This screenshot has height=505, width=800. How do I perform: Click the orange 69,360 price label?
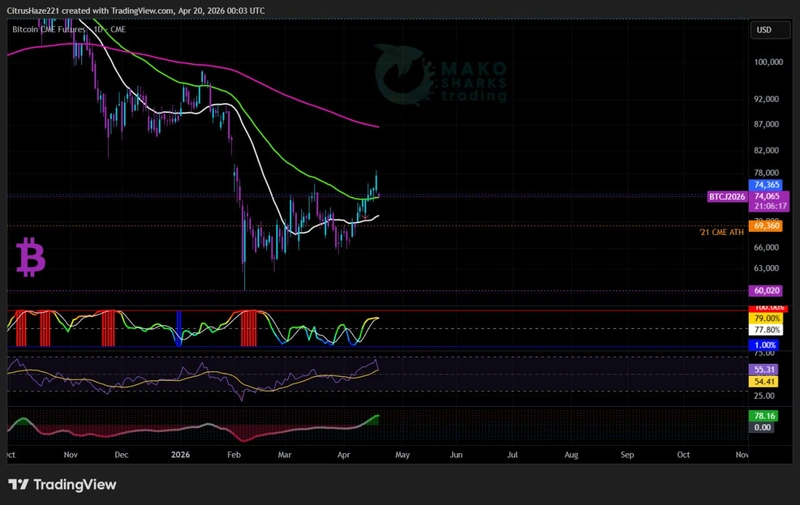tap(767, 227)
